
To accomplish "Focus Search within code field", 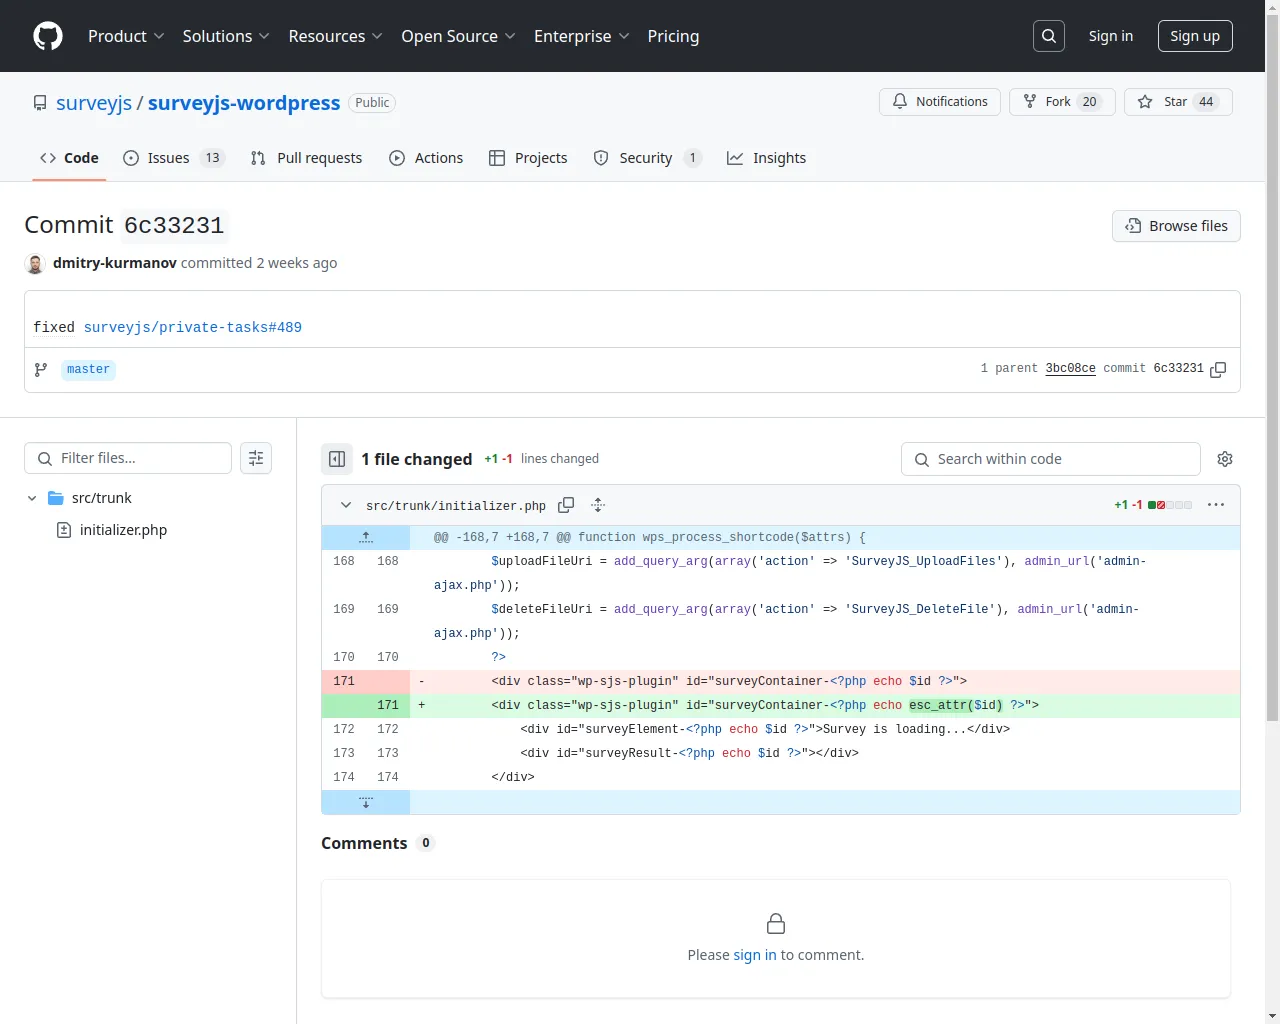I will pyautogui.click(x=1051, y=459).
